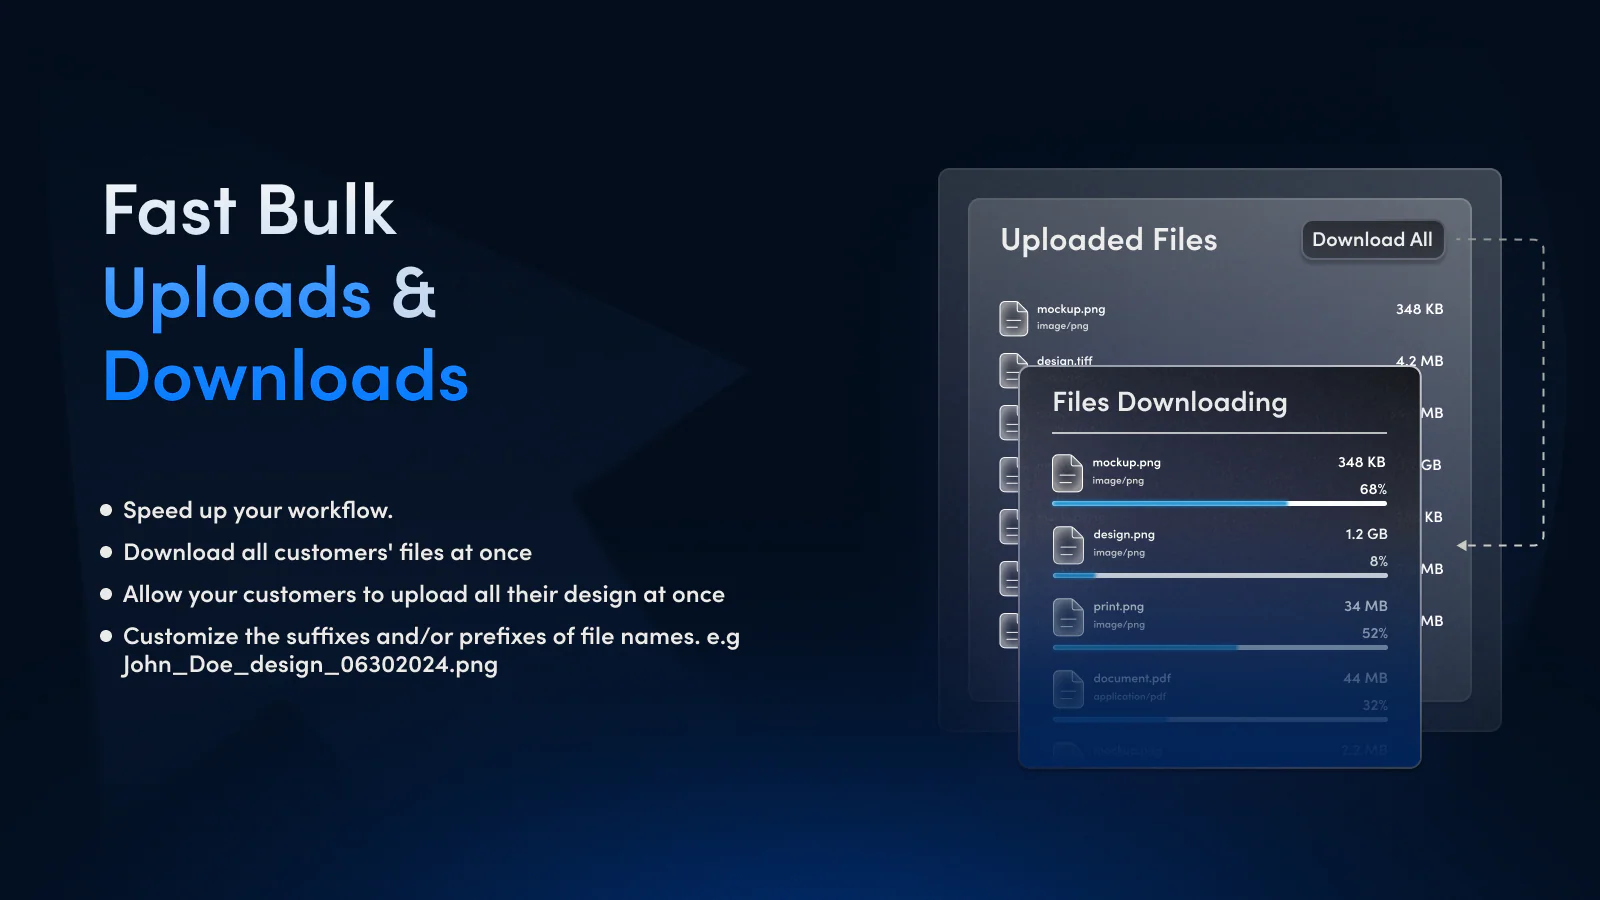This screenshot has width=1600, height=900.
Task: Click the Files Downloading panel title
Action: coord(1169,402)
